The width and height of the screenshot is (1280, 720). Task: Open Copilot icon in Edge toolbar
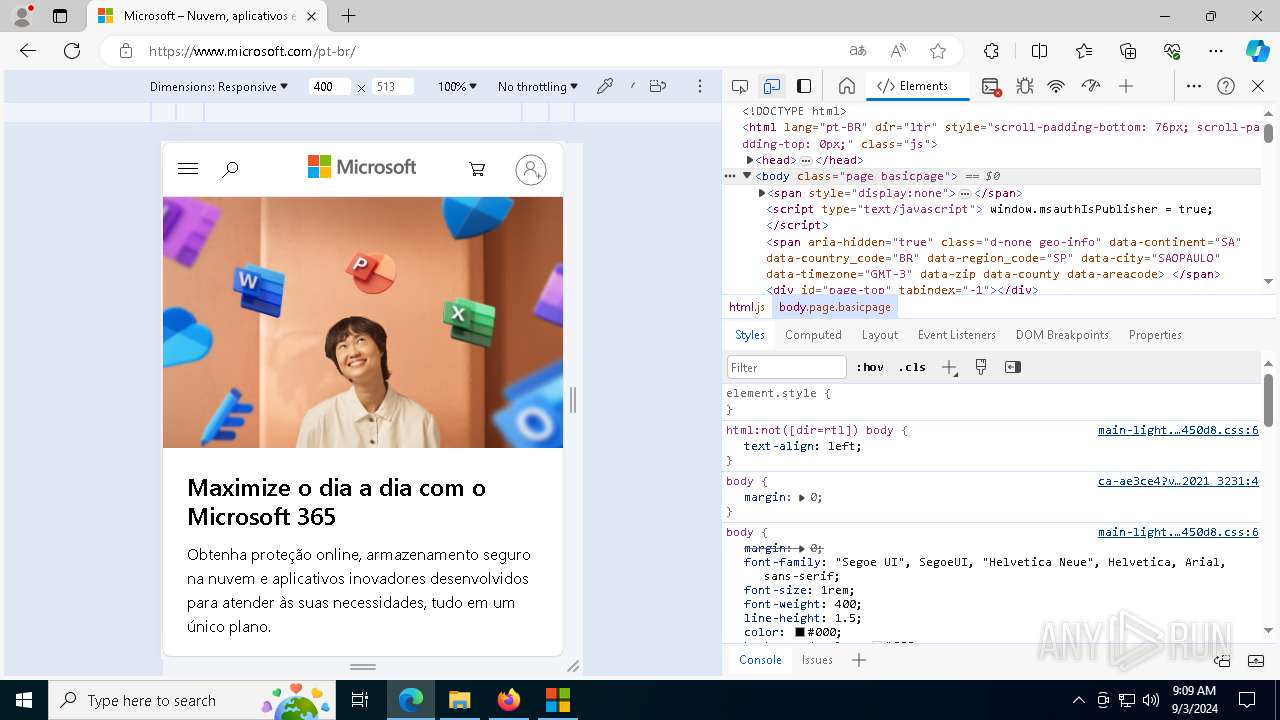(1257, 51)
